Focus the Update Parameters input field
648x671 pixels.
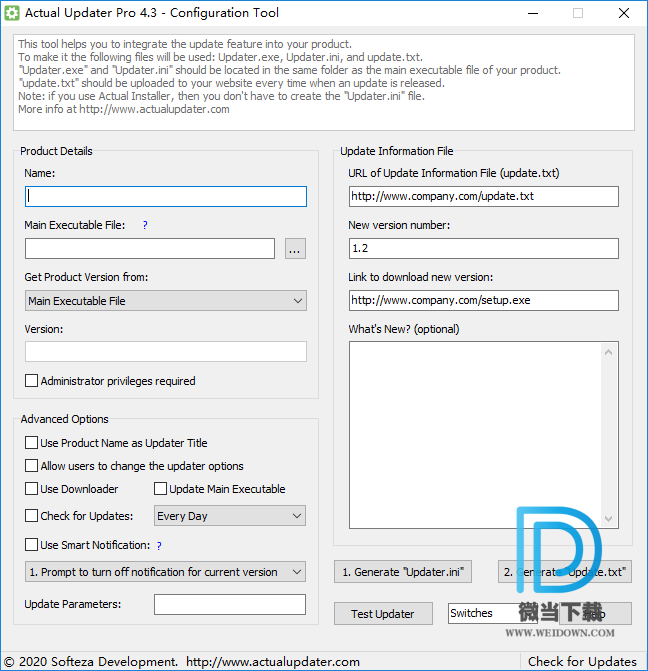230,604
